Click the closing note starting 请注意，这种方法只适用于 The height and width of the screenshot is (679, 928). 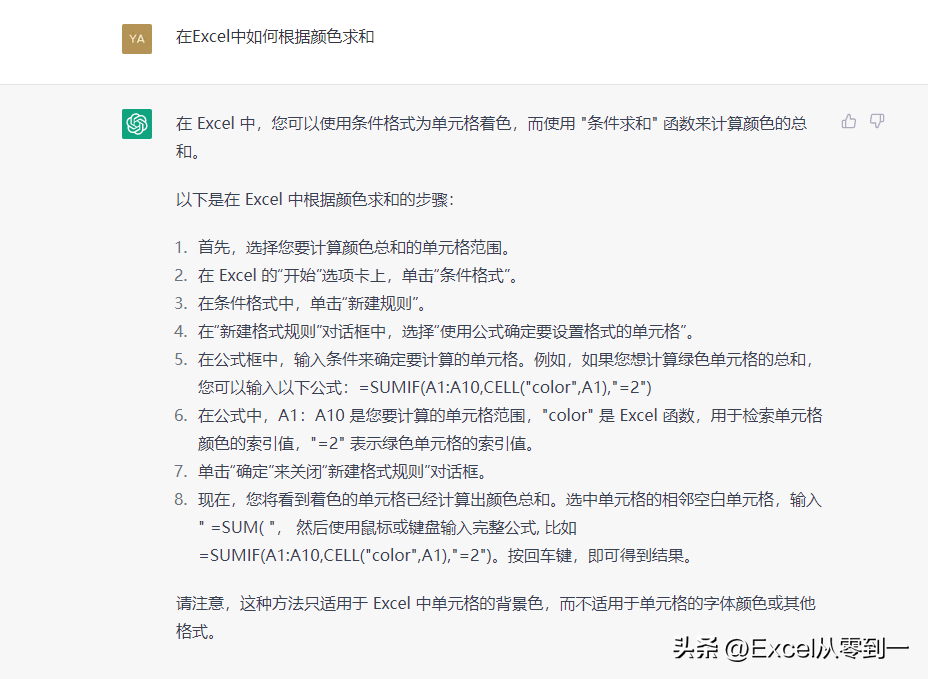[496, 617]
